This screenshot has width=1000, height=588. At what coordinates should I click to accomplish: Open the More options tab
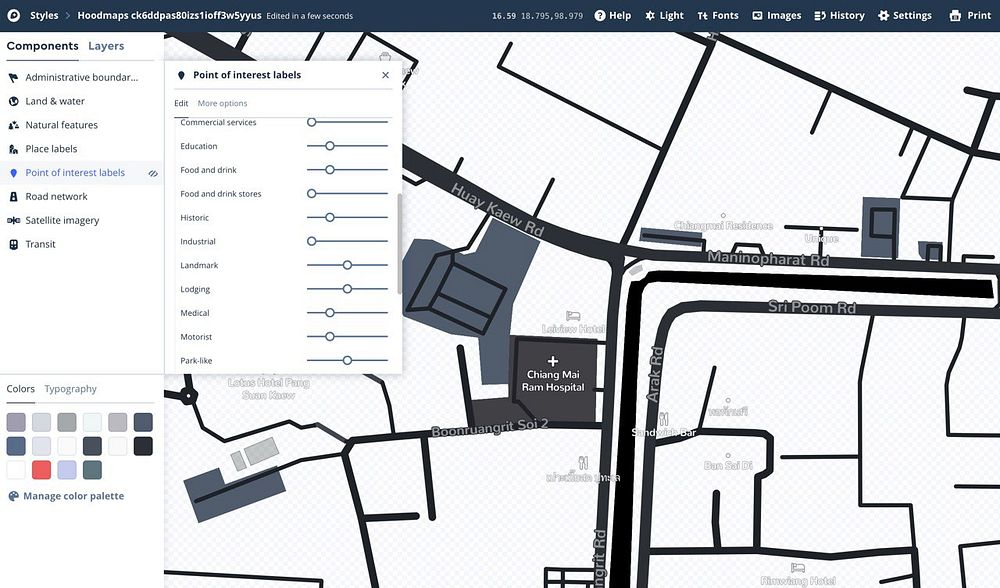pos(222,103)
